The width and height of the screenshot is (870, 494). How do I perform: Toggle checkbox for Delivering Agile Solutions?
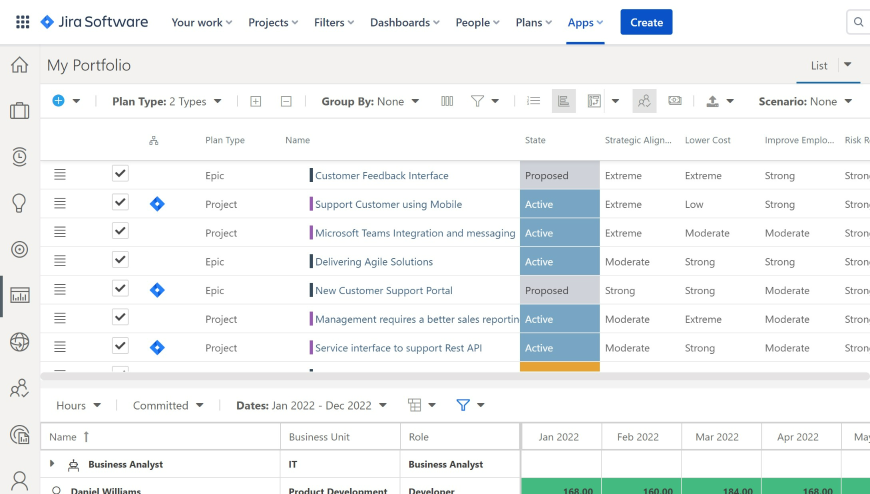click(120, 260)
